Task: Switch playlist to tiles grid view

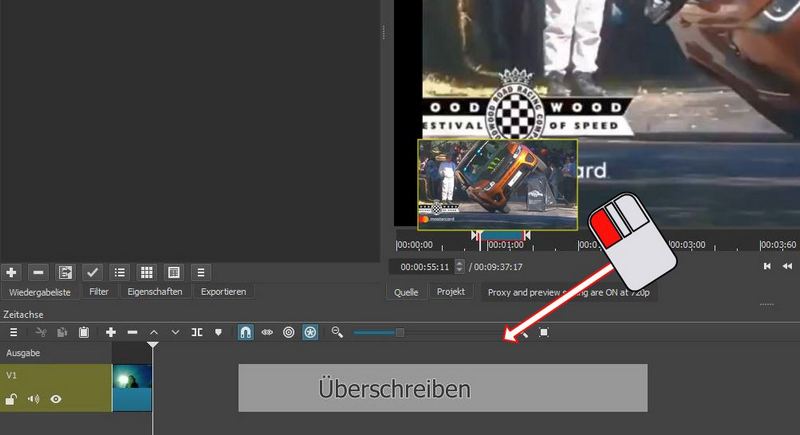Action: [x=146, y=272]
